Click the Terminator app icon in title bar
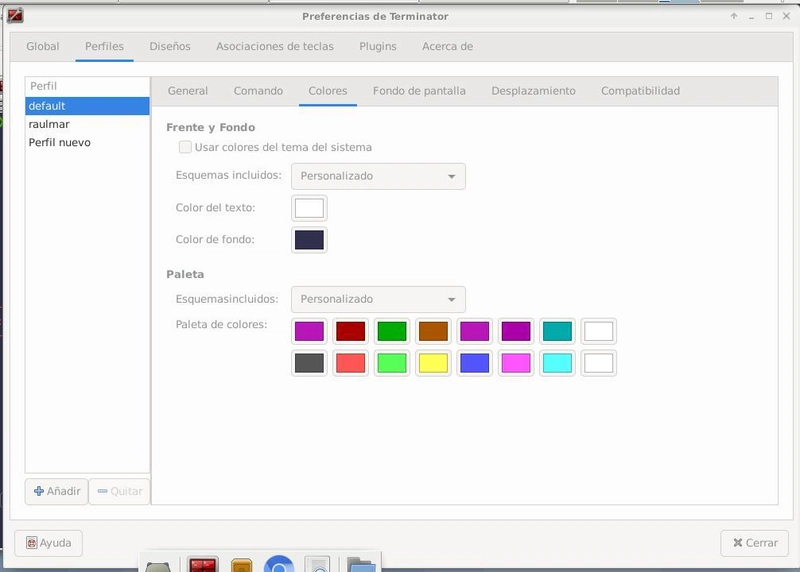The image size is (800, 572). pyautogui.click(x=15, y=16)
